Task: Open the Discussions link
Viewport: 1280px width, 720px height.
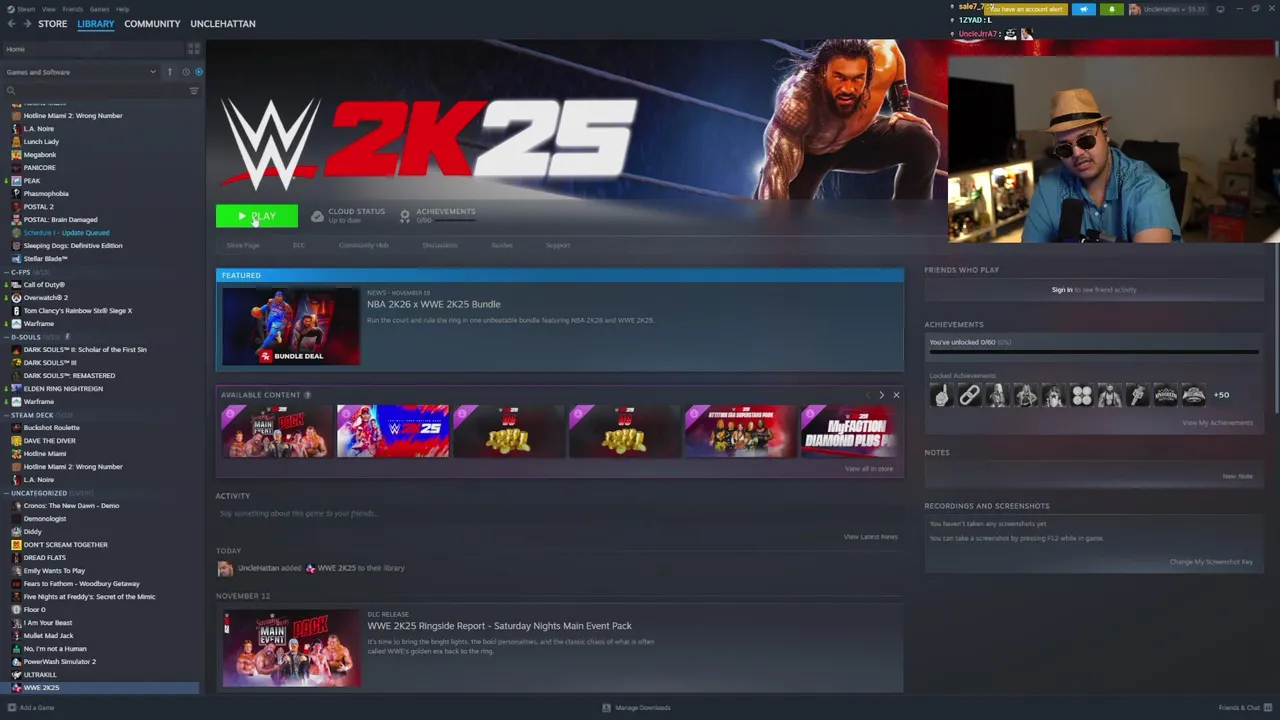Action: [440, 245]
